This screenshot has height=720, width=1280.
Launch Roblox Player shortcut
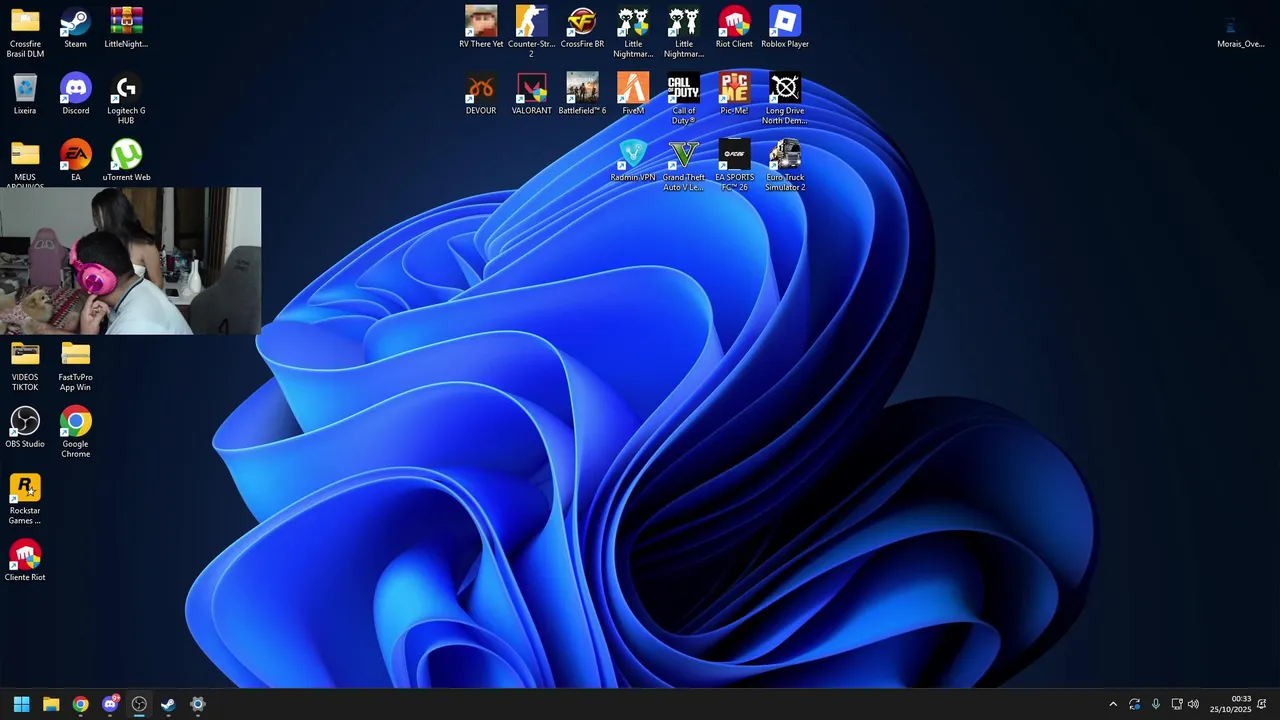(x=785, y=27)
